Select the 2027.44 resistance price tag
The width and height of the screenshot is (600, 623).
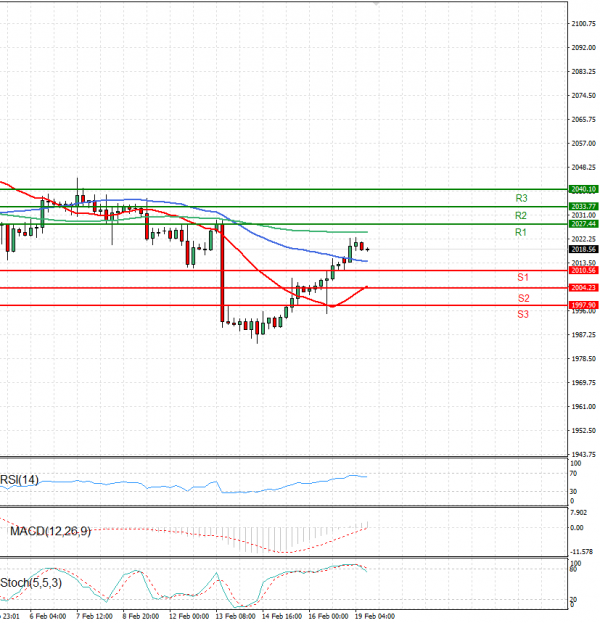[x=583, y=224]
